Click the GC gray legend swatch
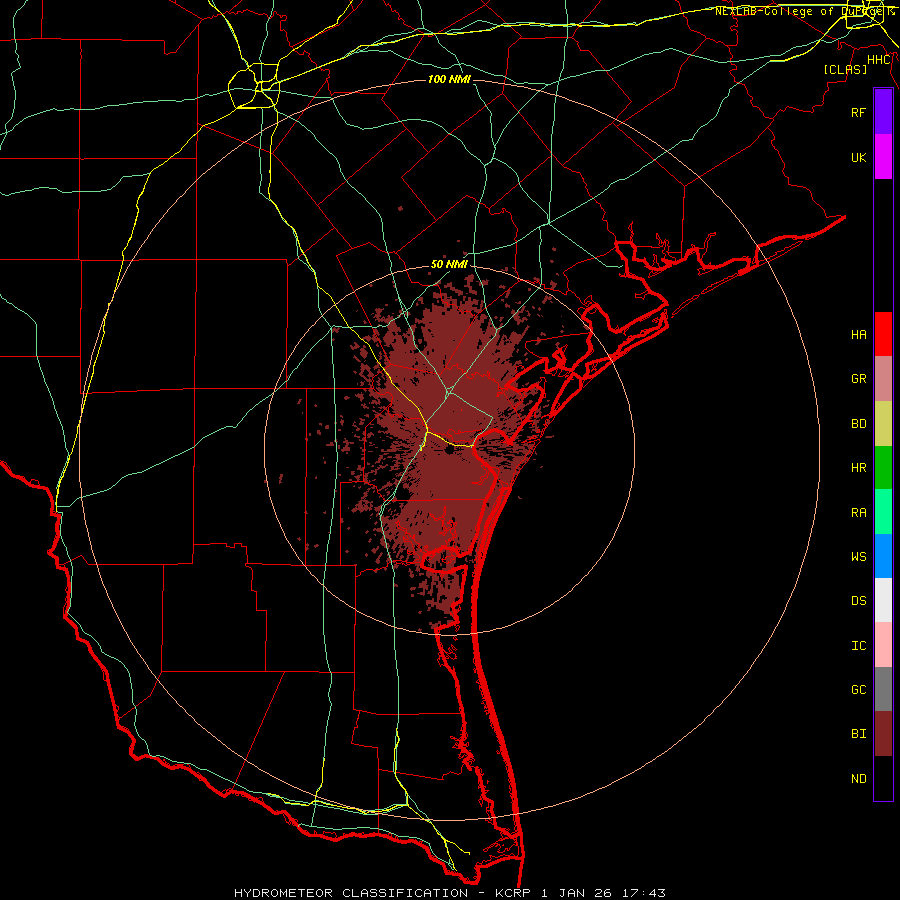 pyautogui.click(x=883, y=689)
